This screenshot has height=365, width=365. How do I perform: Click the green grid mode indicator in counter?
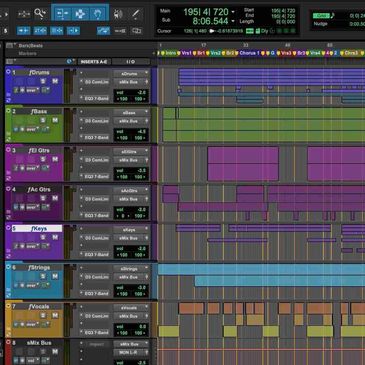(250, 31)
